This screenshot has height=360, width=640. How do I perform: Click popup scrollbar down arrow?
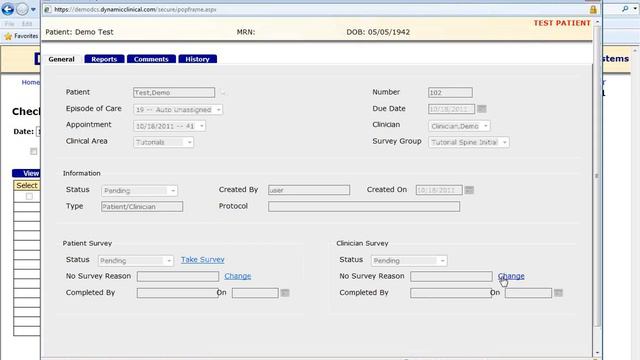[597, 353]
